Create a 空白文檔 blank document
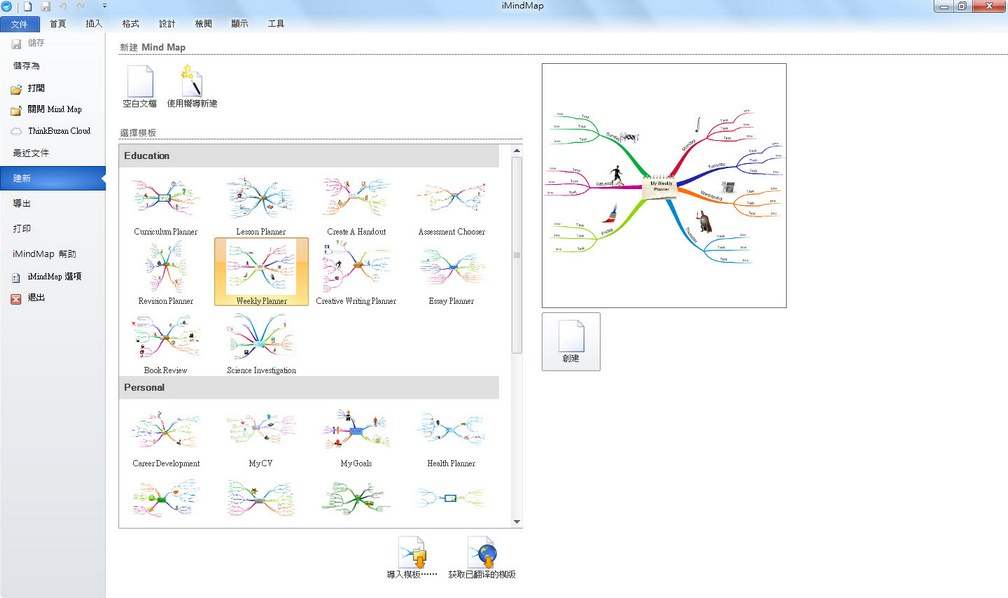This screenshot has height=598, width=1008. pyautogui.click(x=140, y=86)
